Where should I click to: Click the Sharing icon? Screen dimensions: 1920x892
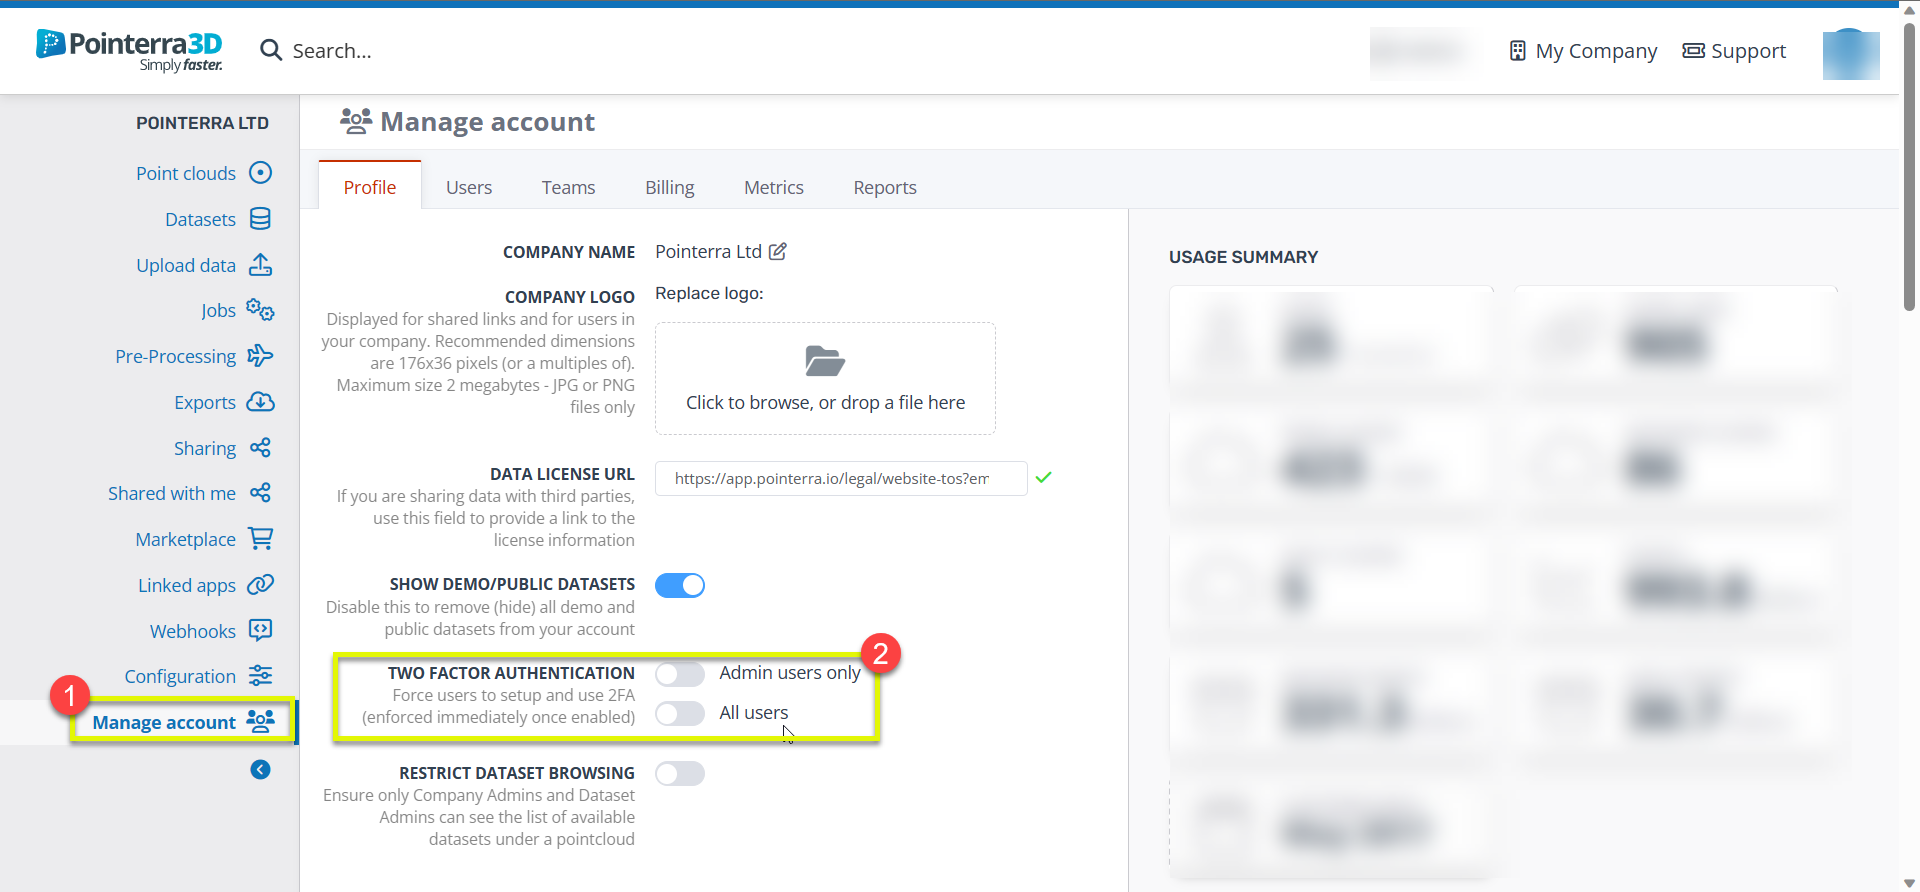(x=260, y=448)
